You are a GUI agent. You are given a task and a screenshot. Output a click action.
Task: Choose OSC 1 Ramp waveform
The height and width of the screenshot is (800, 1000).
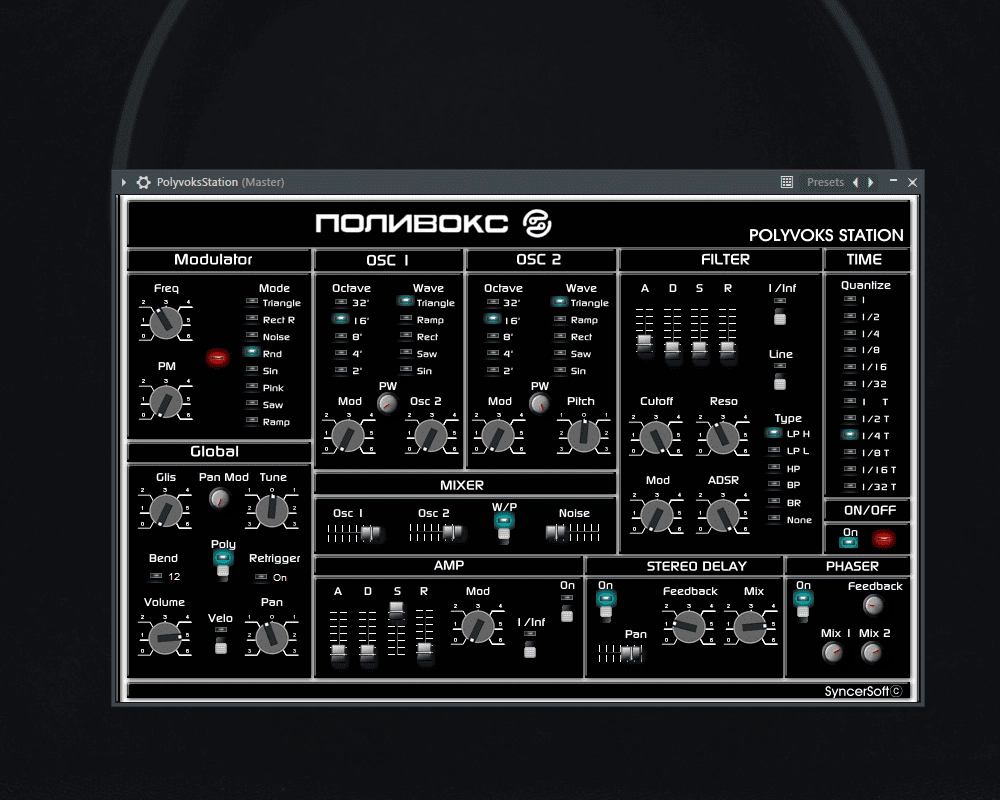[406, 319]
